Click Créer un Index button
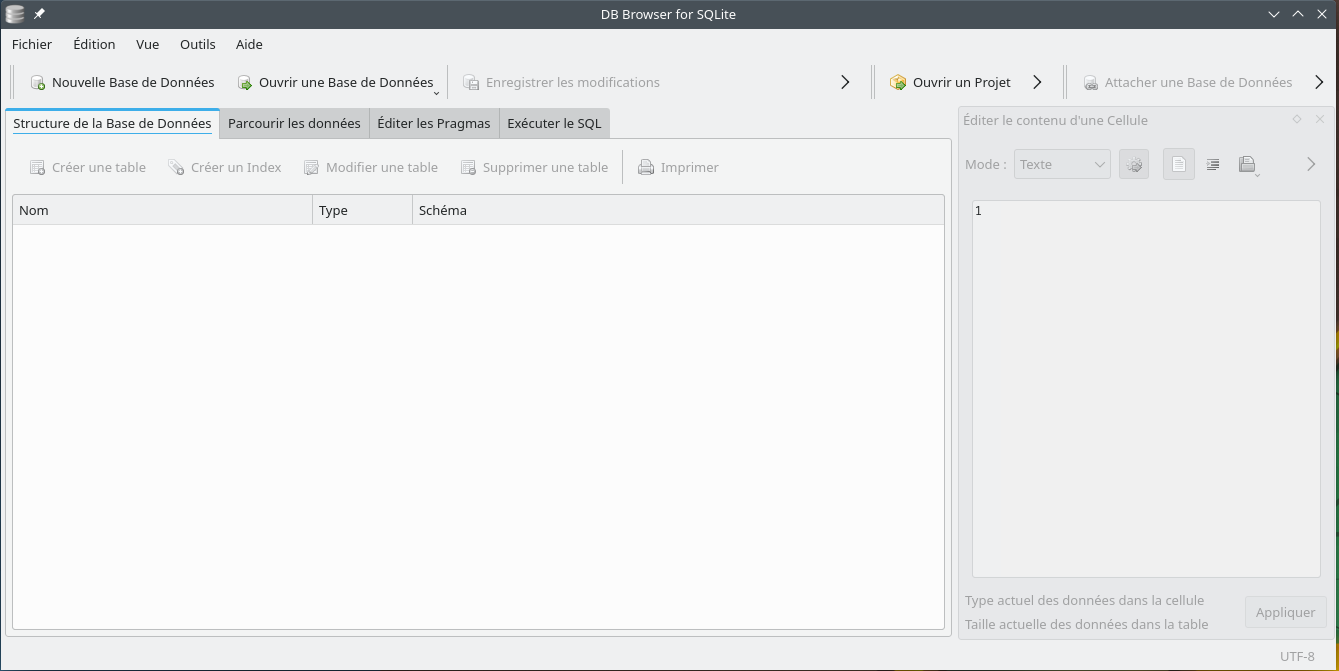This screenshot has width=1339, height=671. click(225, 167)
